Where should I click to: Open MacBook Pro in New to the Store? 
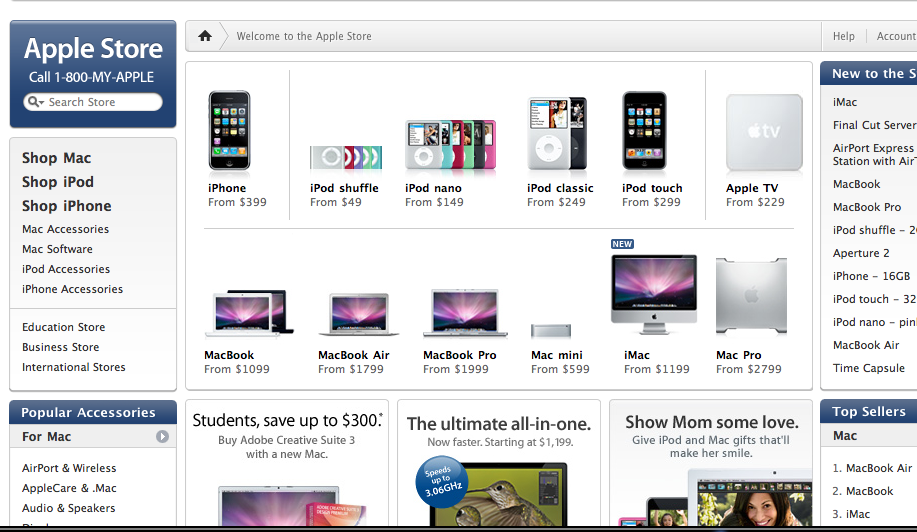(x=867, y=207)
